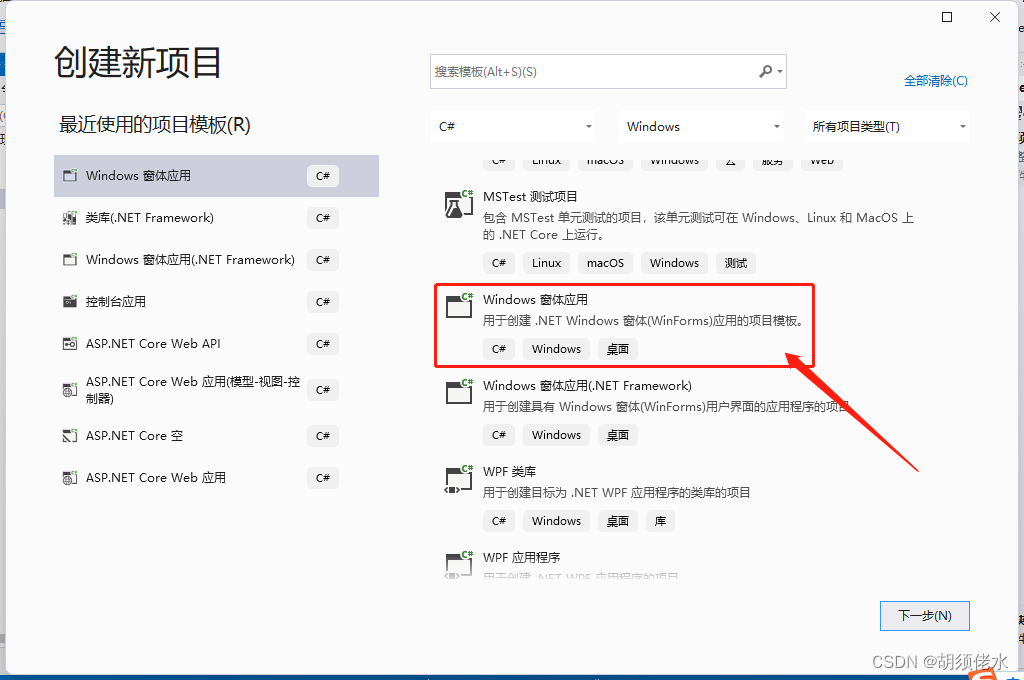Click the Windows 窗体应用 icon in recent templates
This screenshot has width=1024, height=680.
(70, 175)
